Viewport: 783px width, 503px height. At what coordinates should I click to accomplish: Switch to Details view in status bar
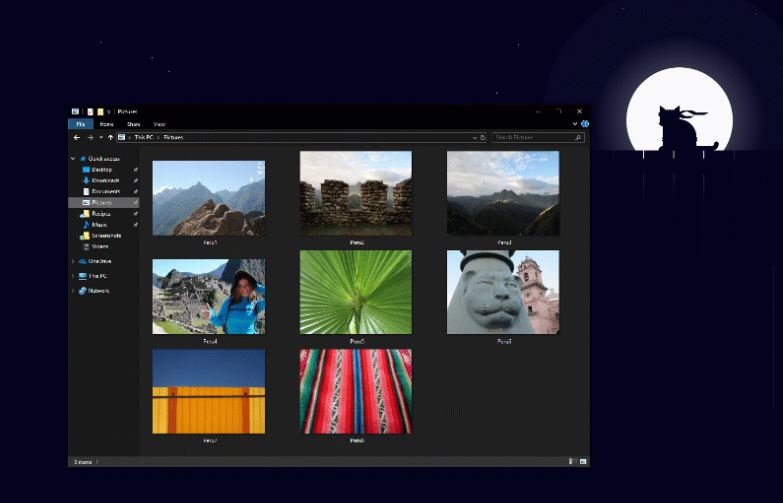tap(571, 461)
